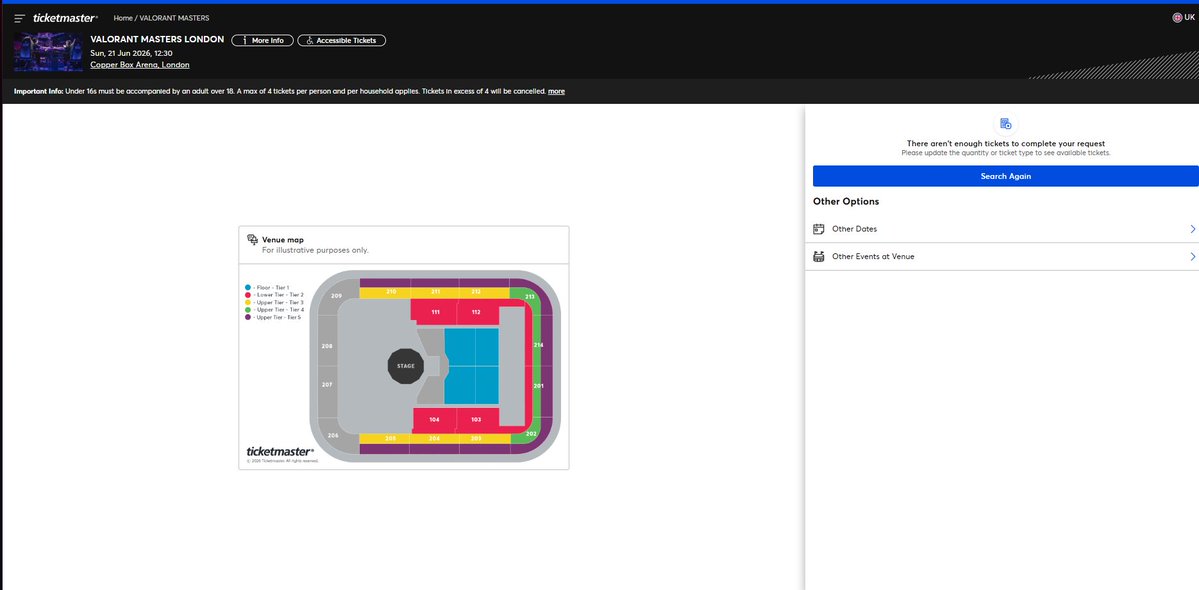Click the 'VALORANT MASTERS LONDON' event title

point(157,40)
